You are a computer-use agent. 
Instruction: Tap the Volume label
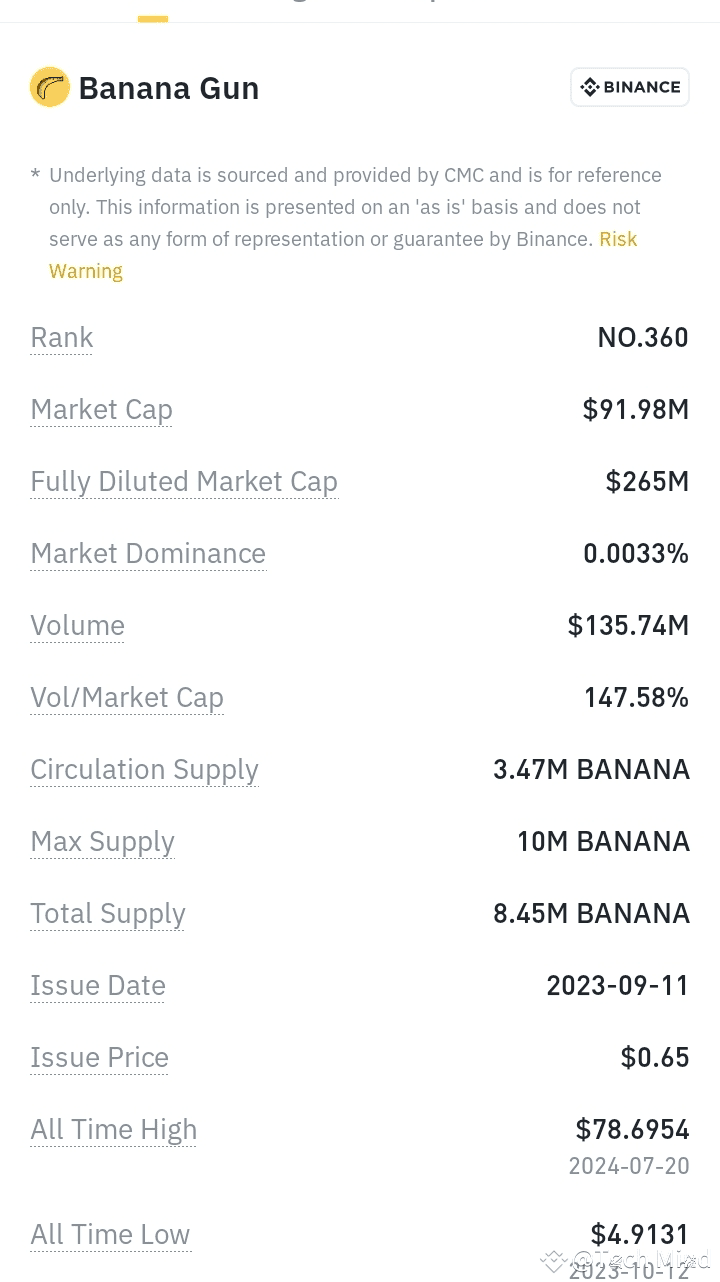[77, 626]
